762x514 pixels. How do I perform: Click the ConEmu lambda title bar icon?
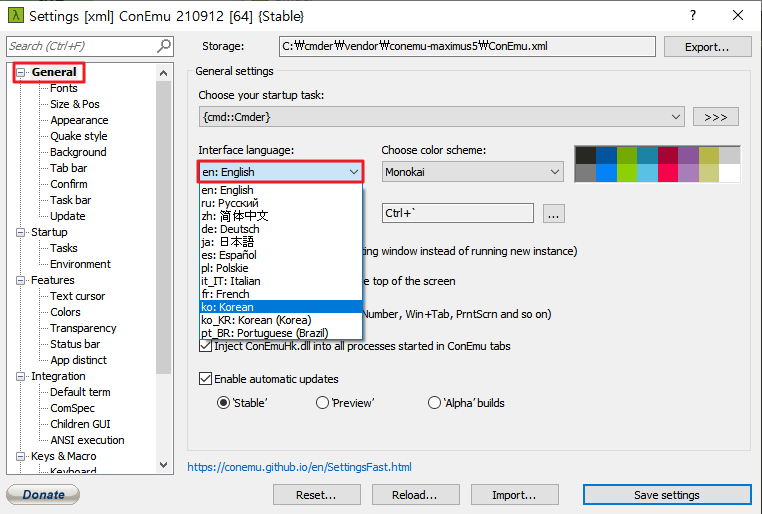click(16, 15)
